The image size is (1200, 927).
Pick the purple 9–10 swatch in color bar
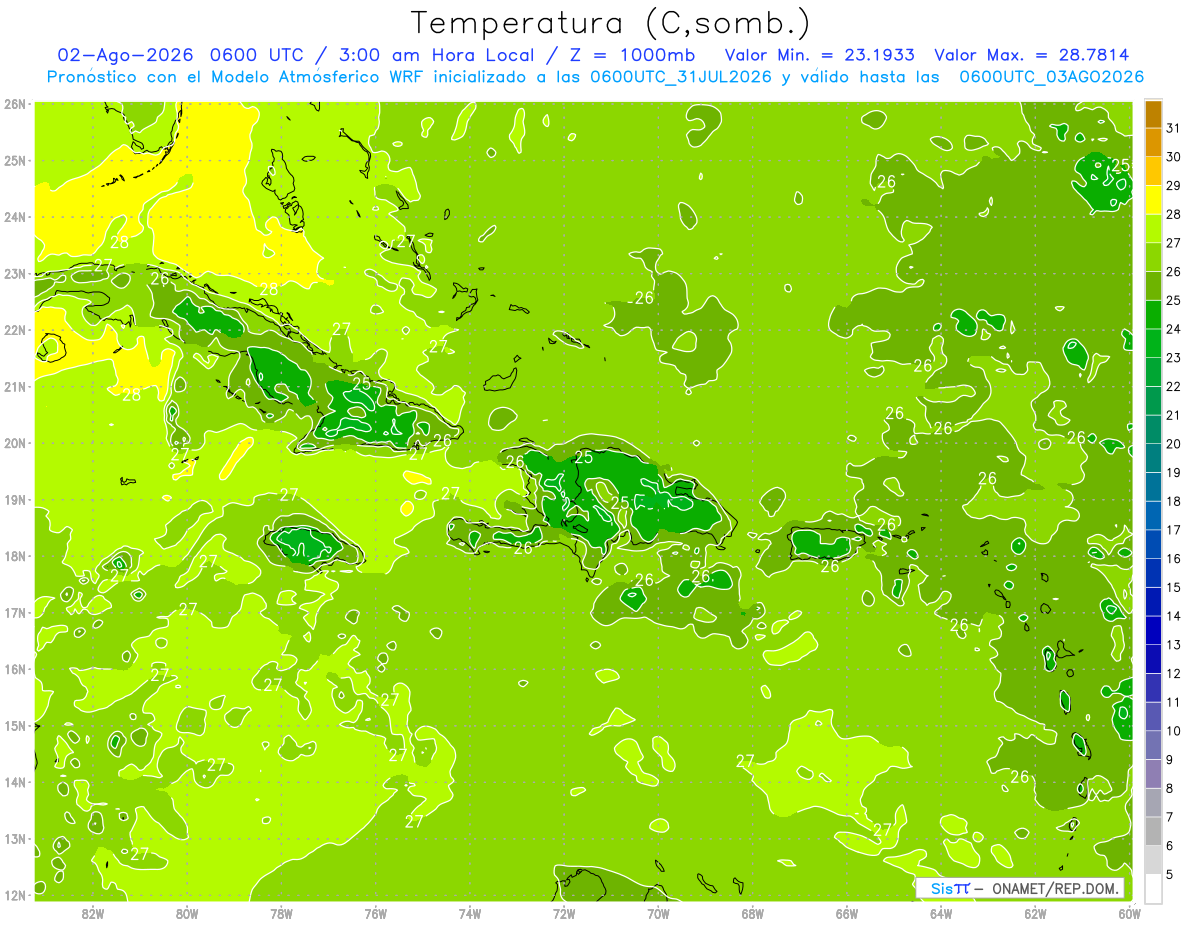click(1153, 746)
